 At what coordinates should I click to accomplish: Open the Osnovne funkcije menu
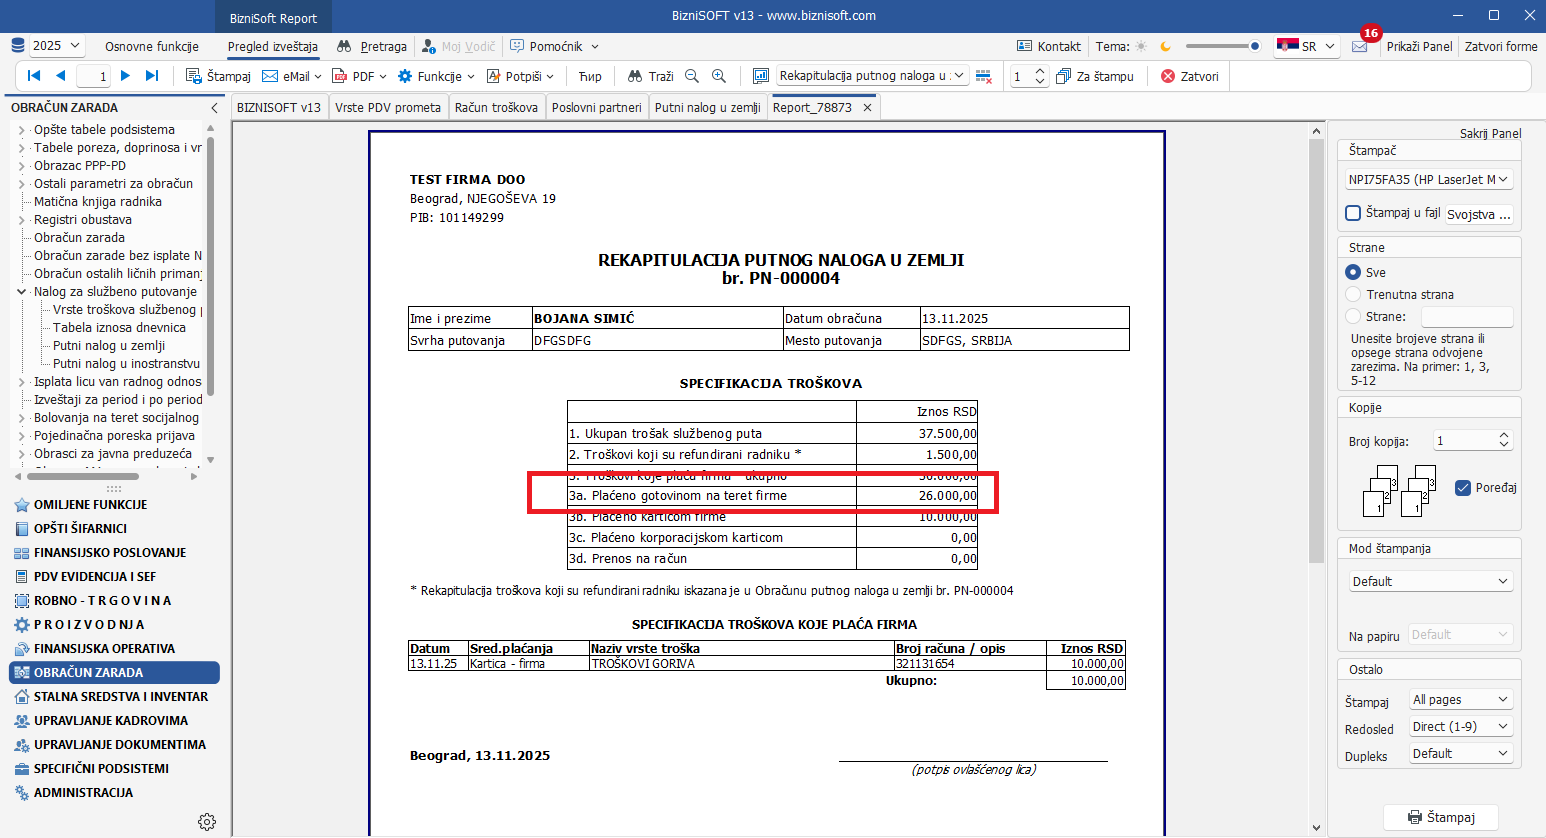(x=152, y=47)
